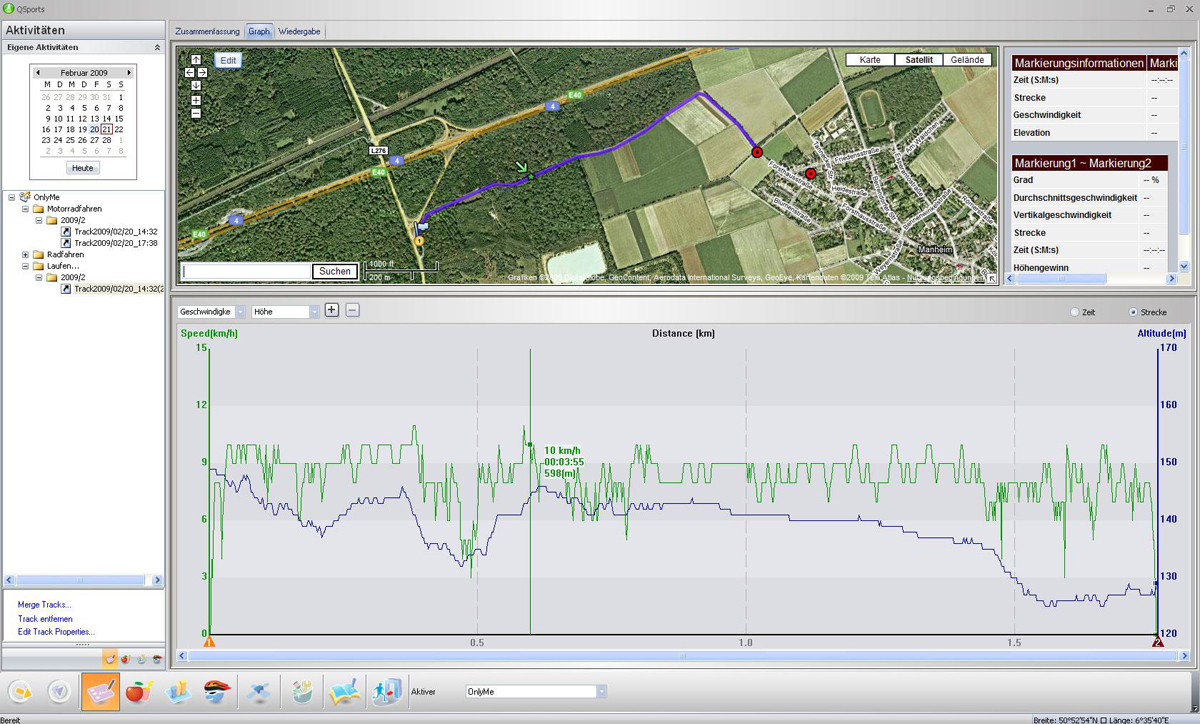Image resolution: width=1200 pixels, height=724 pixels.
Task: Click the Heute button under calendar
Action: click(x=83, y=168)
